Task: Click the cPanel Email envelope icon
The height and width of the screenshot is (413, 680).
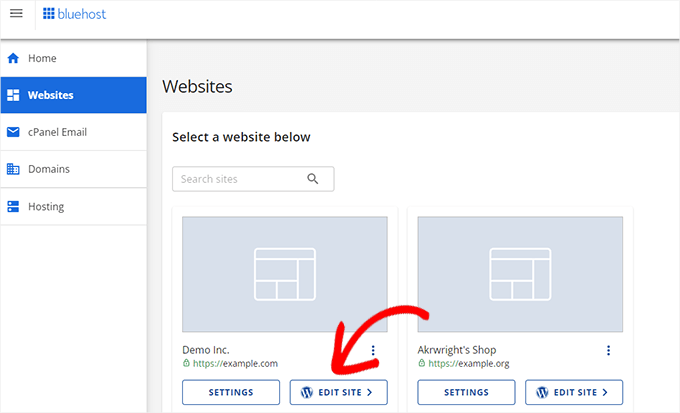Action: point(14,132)
